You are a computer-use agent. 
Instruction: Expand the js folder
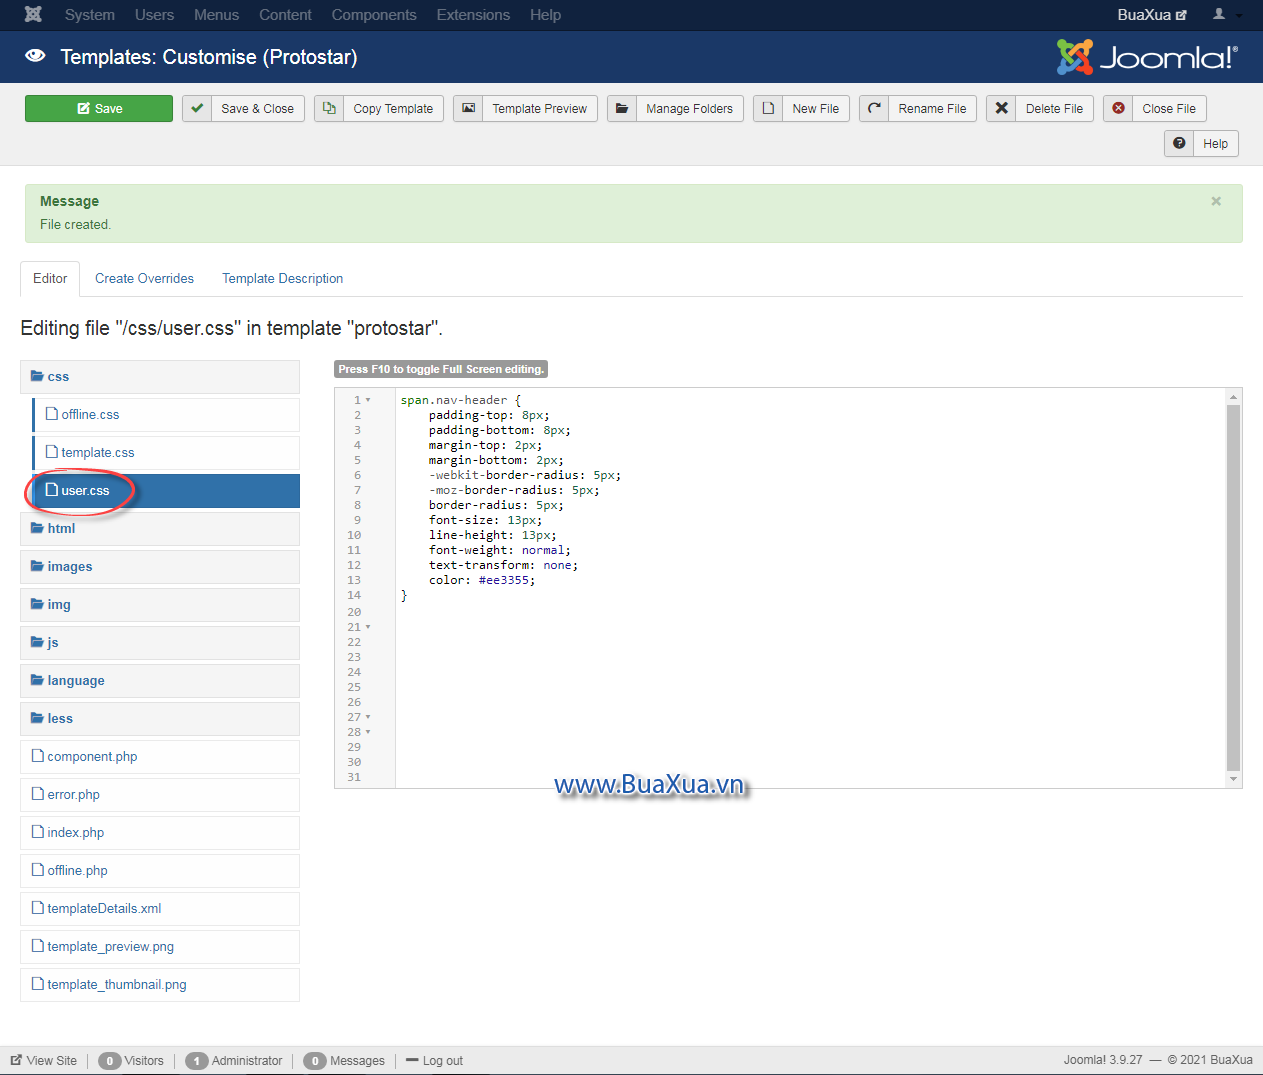pos(160,643)
